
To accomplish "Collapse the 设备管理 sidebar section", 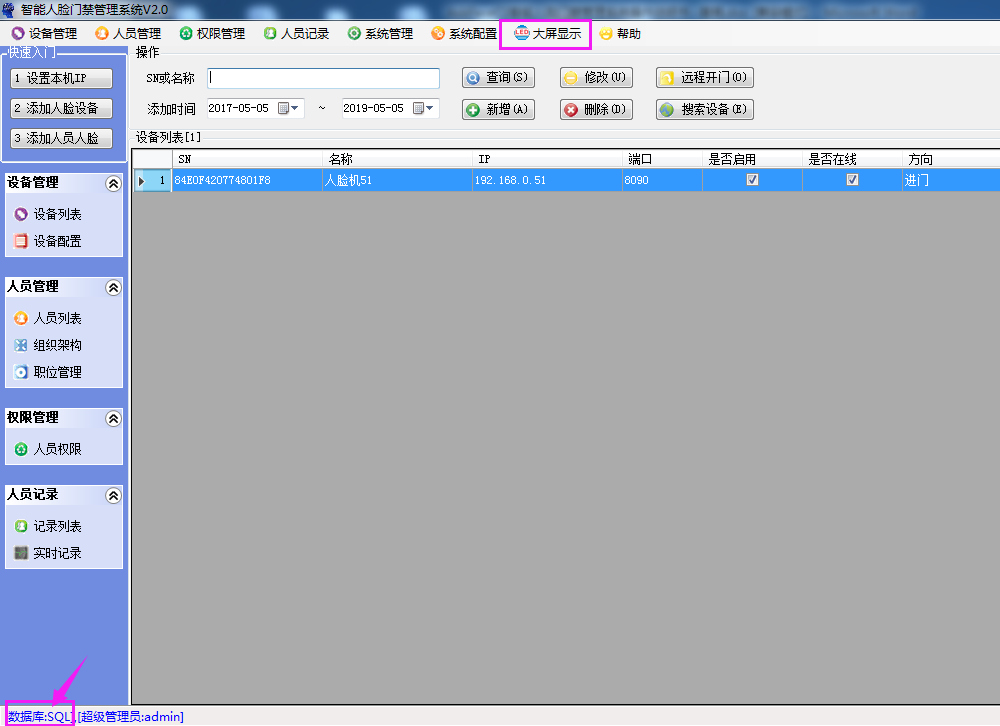I will click(x=113, y=183).
